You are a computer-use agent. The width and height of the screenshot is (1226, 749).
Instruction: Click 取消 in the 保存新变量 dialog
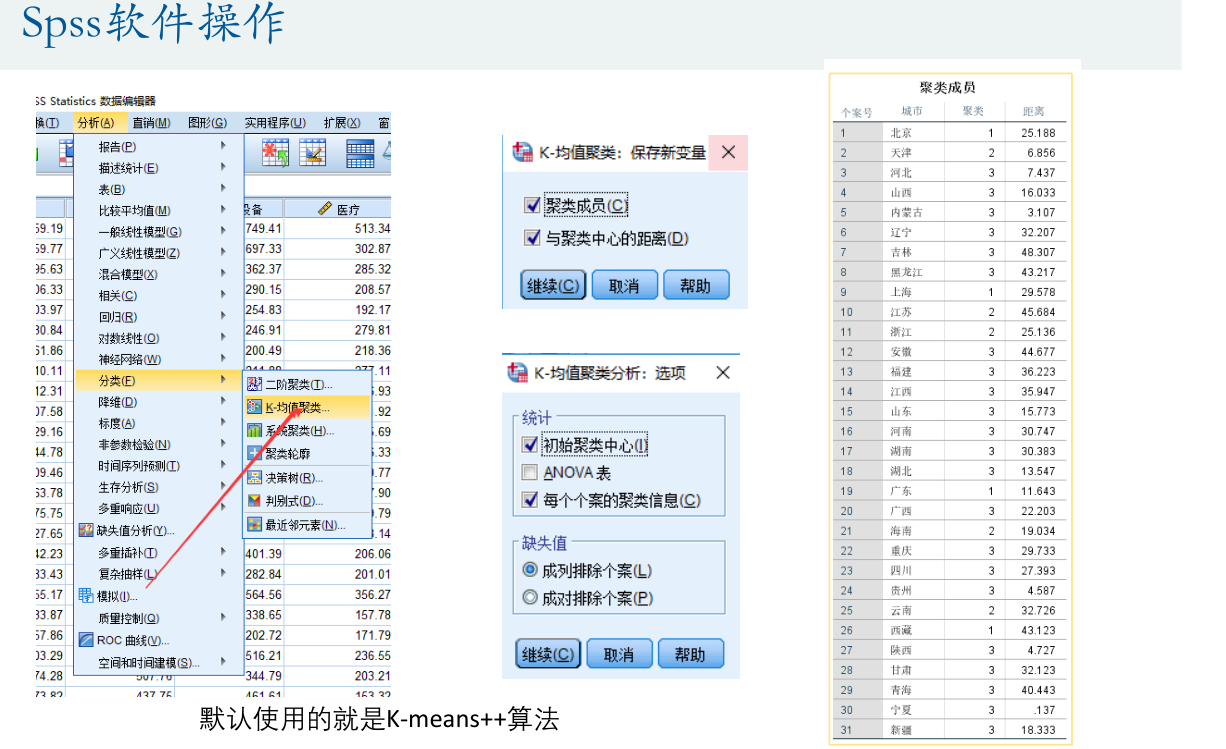624,285
